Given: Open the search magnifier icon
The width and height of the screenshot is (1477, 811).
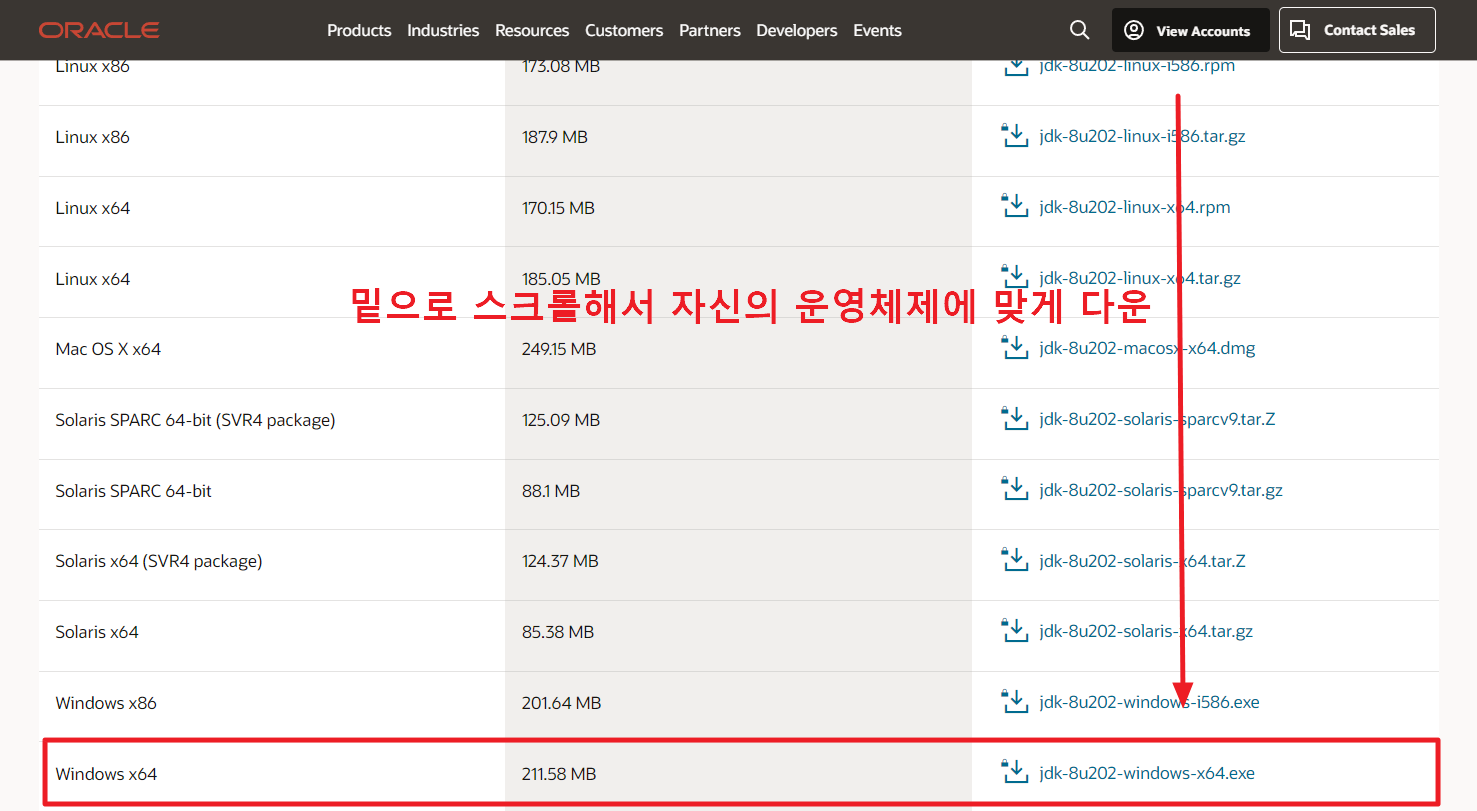Looking at the screenshot, I should (1079, 30).
